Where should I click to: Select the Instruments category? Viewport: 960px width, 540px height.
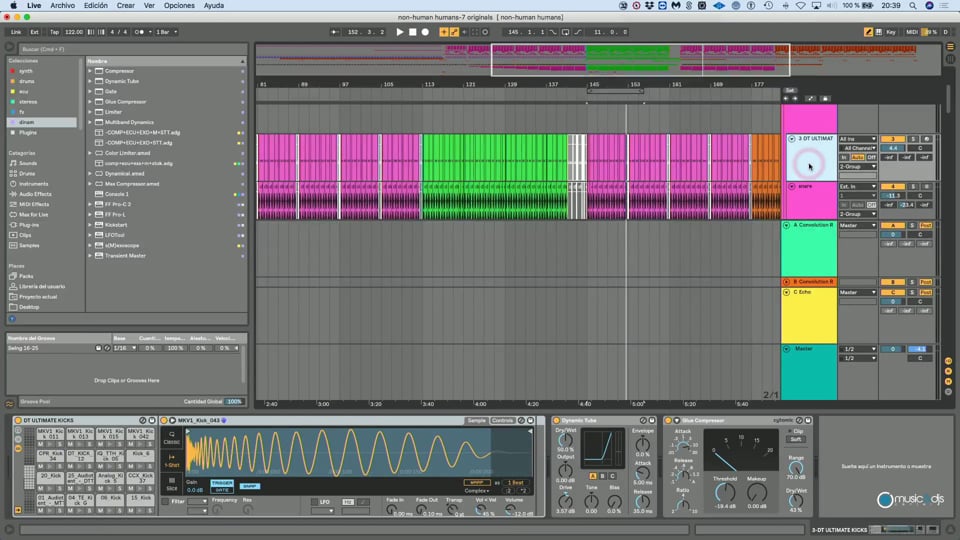[x=34, y=184]
